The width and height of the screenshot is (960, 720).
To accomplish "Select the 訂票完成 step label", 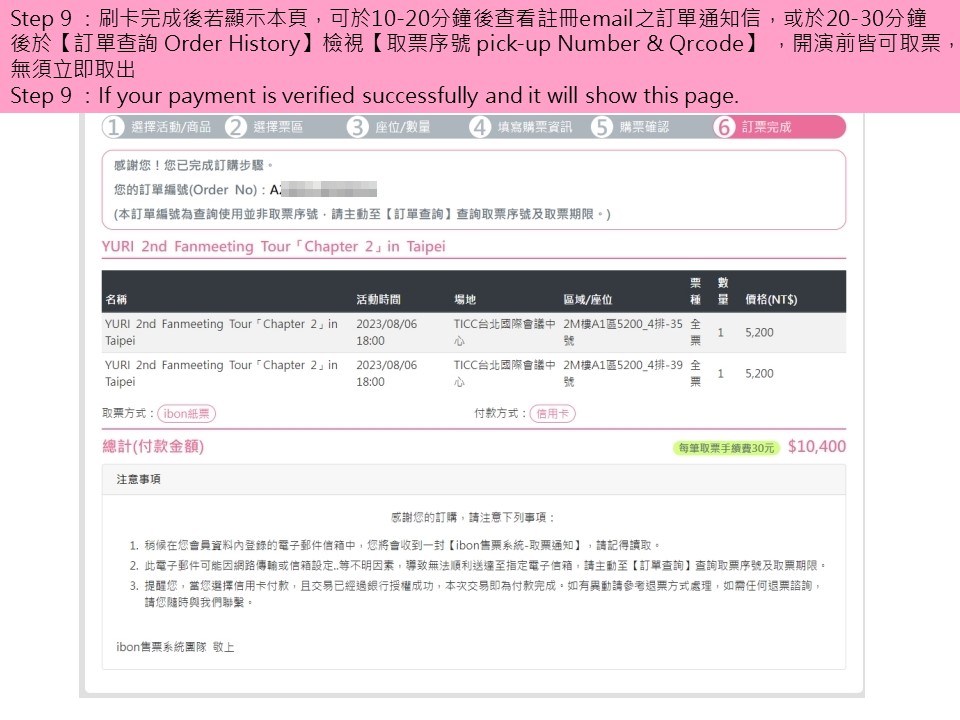I will 766,127.
